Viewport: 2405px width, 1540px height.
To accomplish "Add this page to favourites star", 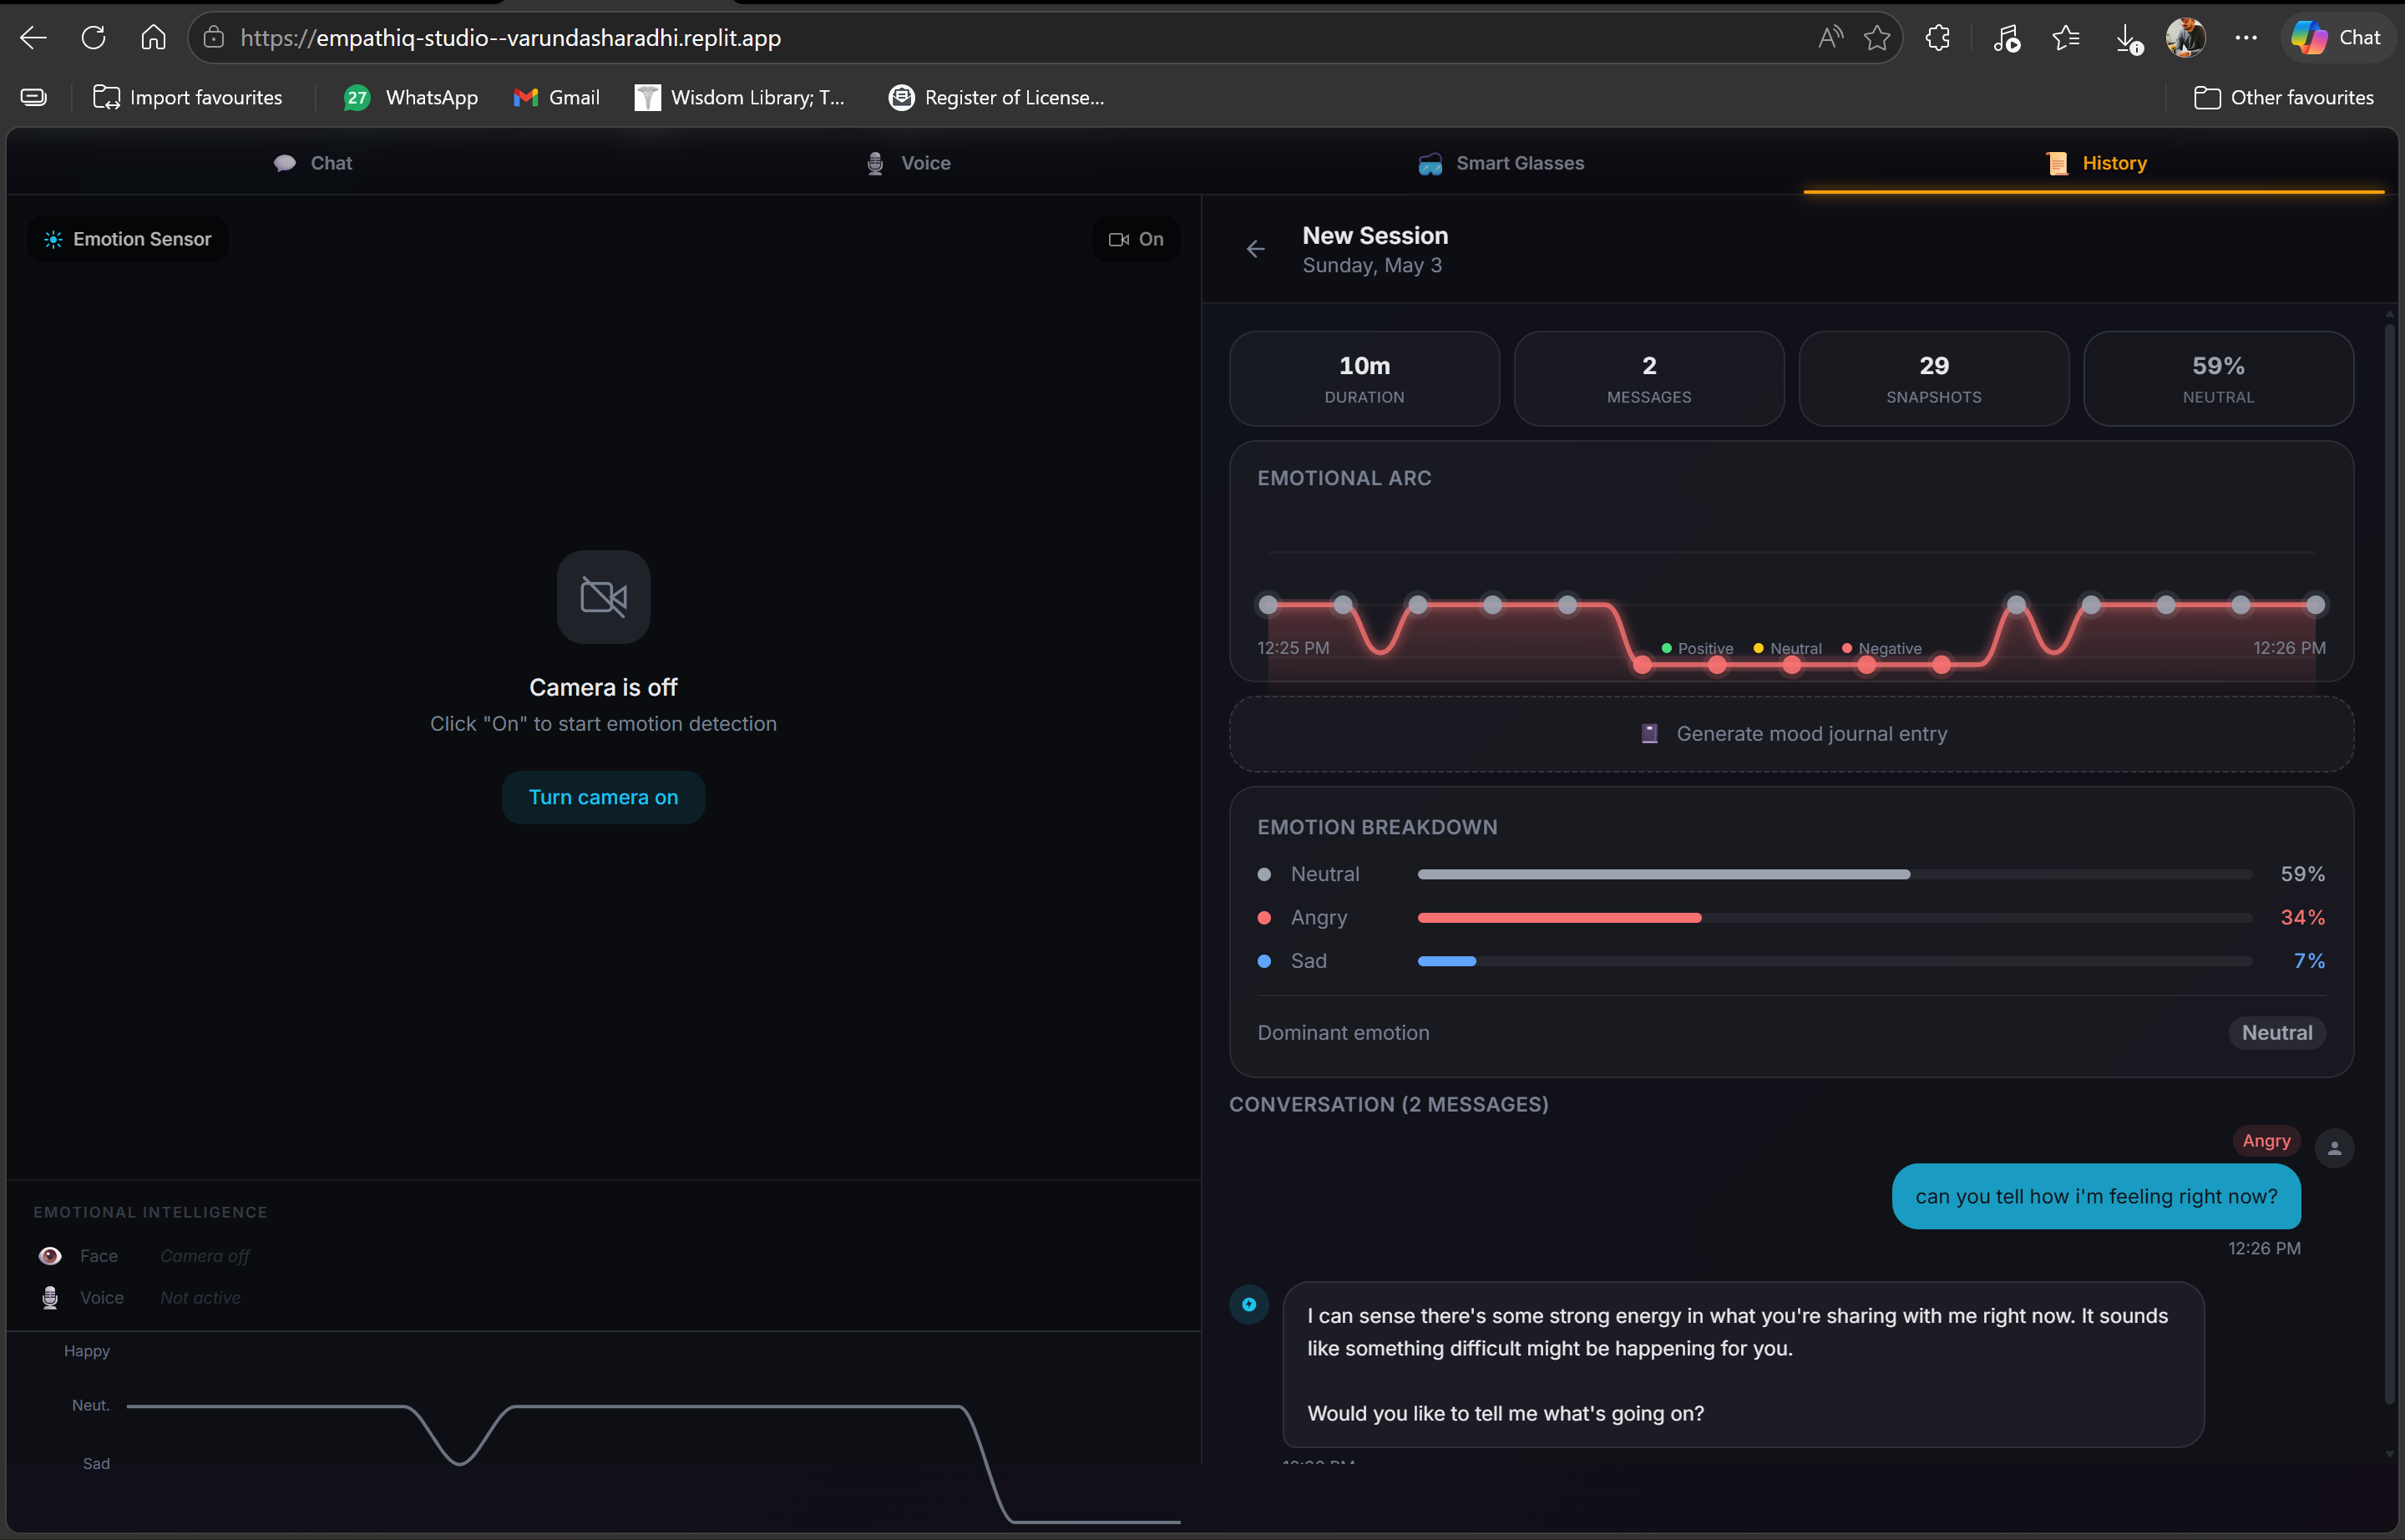I will tap(1877, 38).
